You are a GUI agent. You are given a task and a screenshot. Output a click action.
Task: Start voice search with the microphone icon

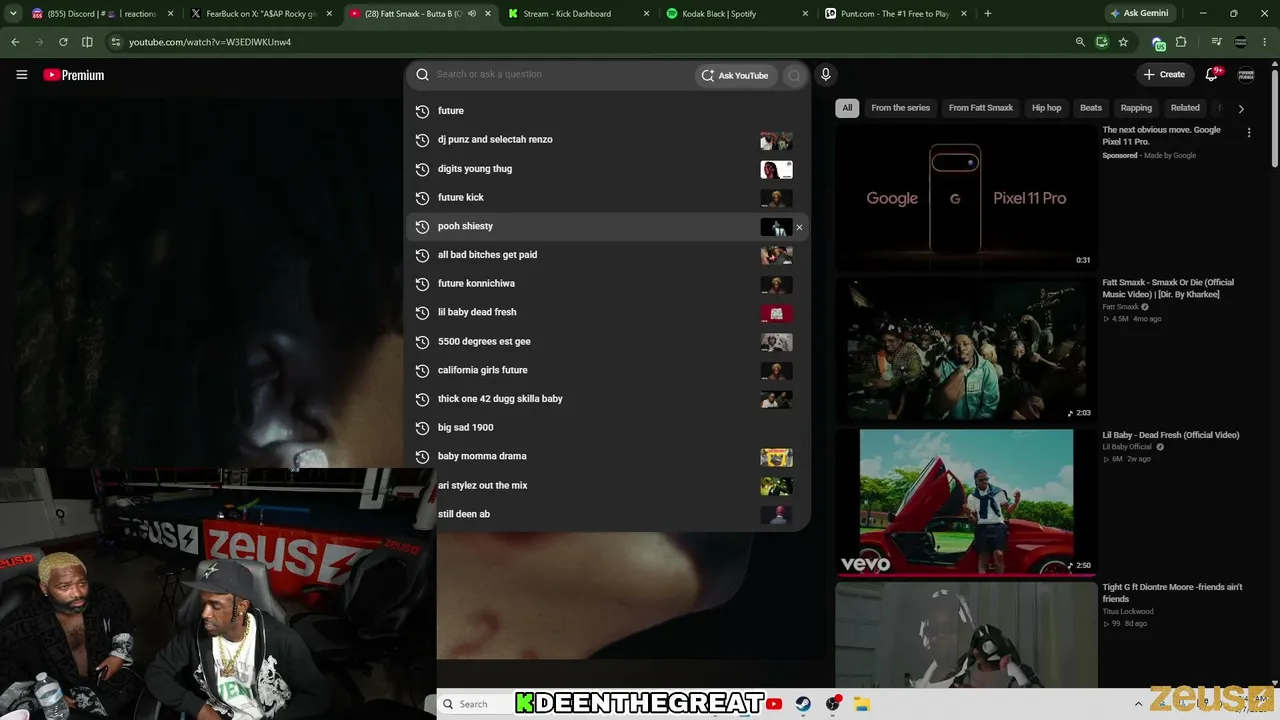pyautogui.click(x=825, y=74)
